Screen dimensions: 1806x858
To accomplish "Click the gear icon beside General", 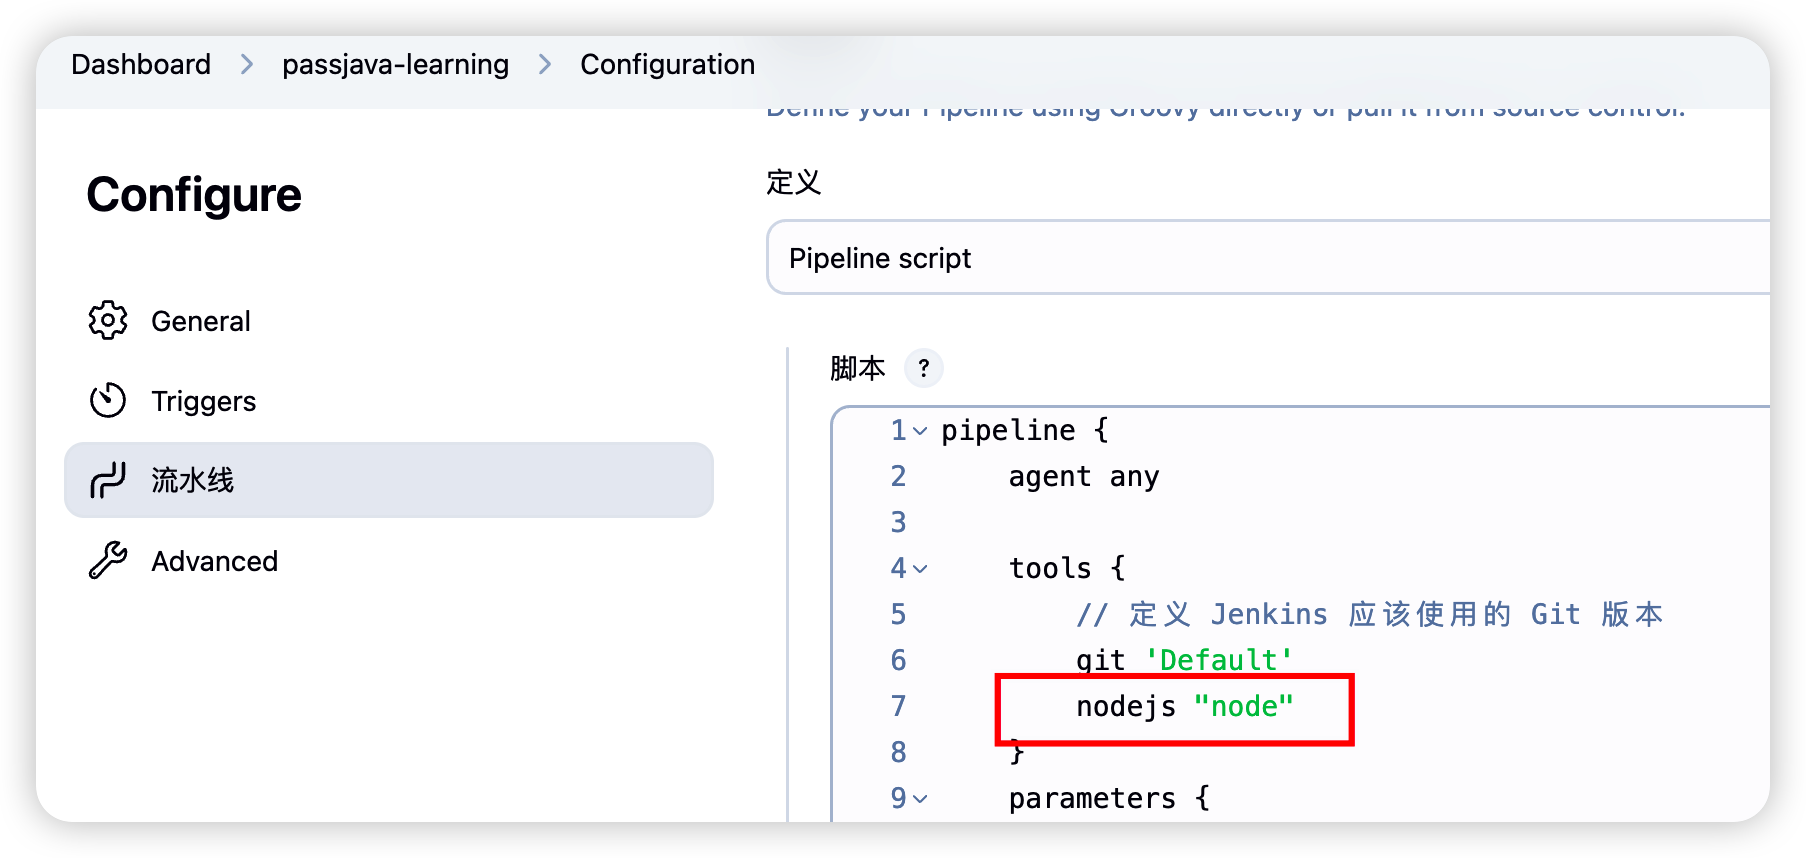I will [108, 321].
